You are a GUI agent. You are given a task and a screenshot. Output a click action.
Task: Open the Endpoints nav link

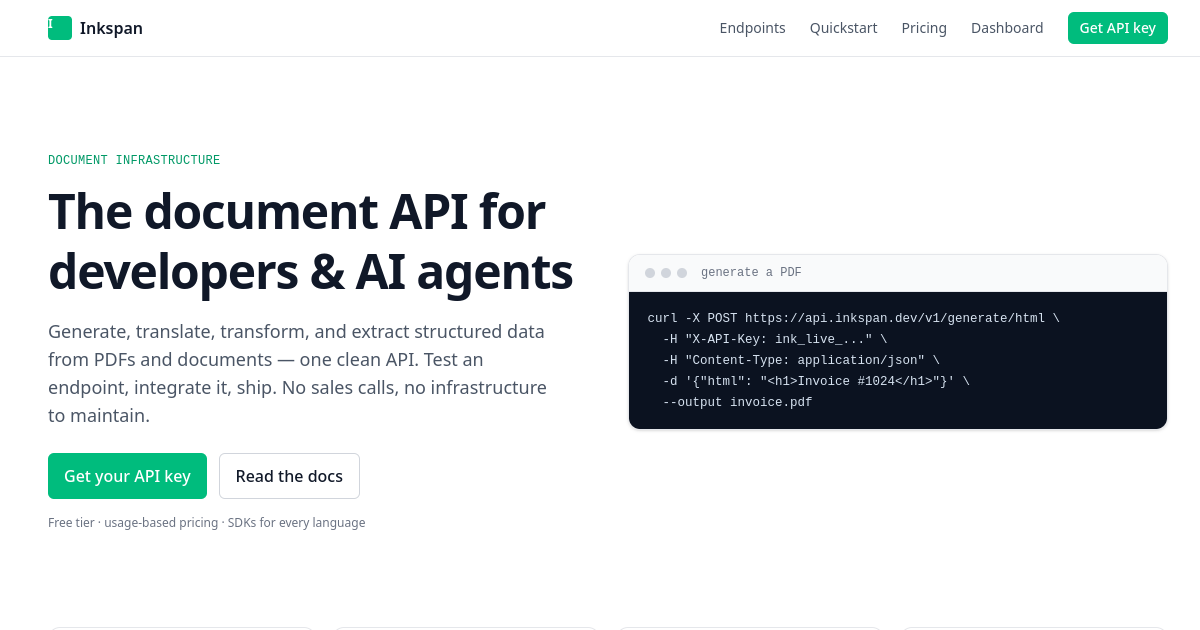point(752,28)
